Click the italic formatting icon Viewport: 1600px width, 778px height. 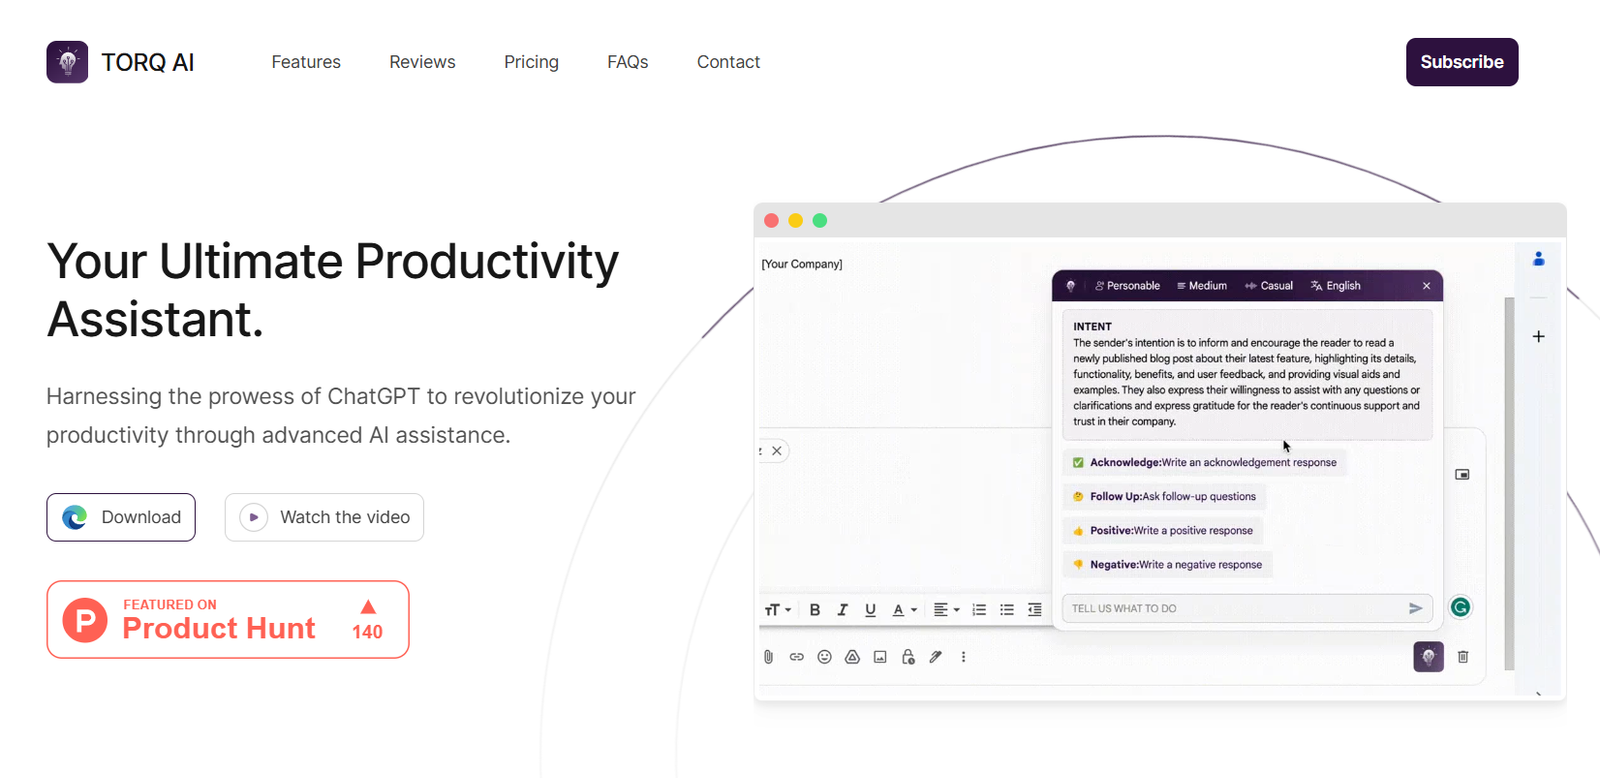click(842, 610)
